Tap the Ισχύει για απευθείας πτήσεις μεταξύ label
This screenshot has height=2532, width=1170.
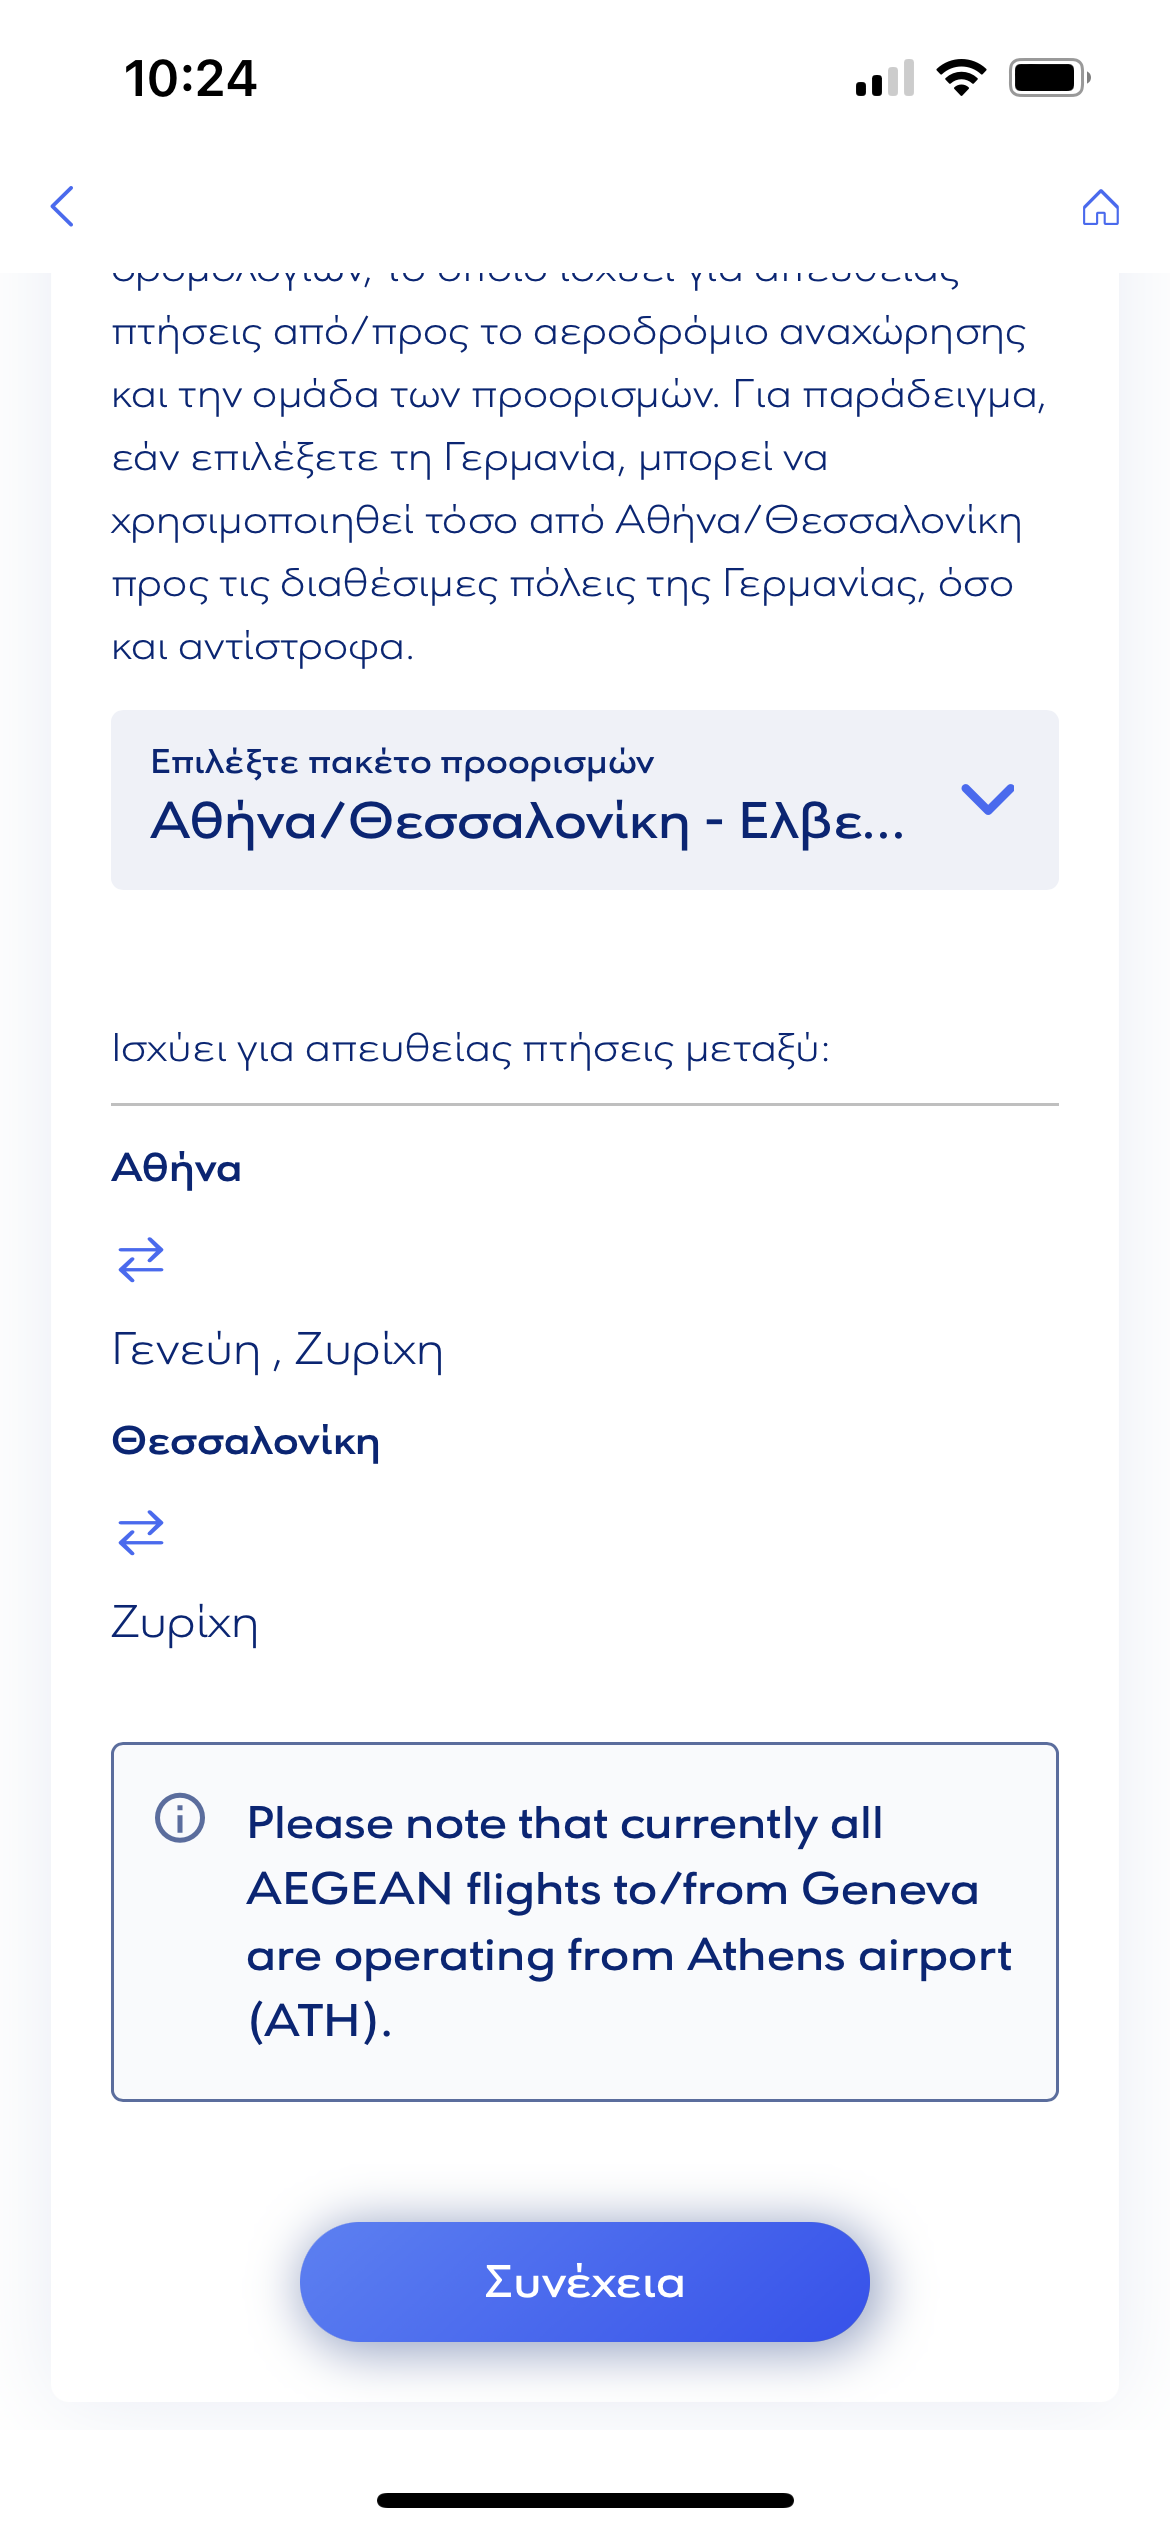pyautogui.click(x=471, y=1048)
